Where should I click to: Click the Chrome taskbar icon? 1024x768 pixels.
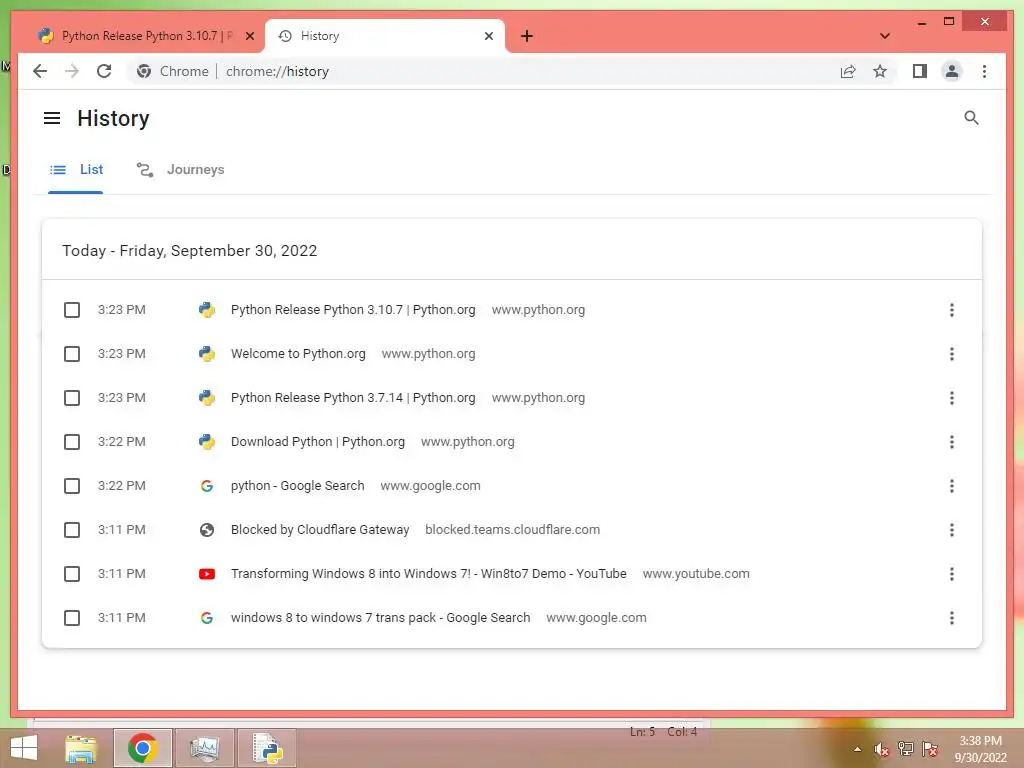[x=142, y=748]
